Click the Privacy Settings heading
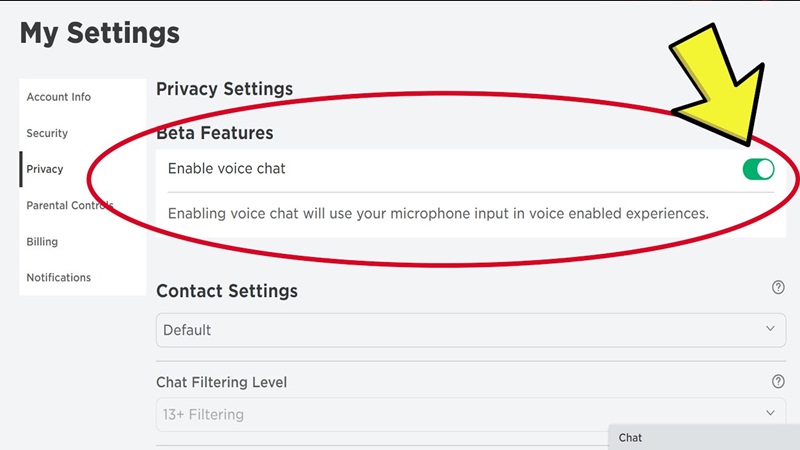Screen dimensions: 800x450 [x=224, y=89]
